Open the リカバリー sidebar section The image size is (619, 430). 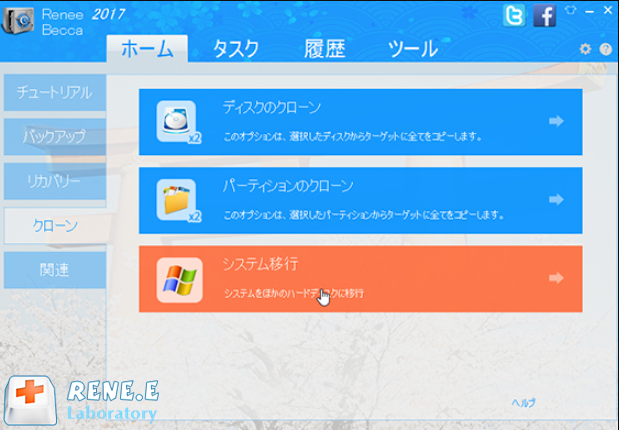(55, 181)
